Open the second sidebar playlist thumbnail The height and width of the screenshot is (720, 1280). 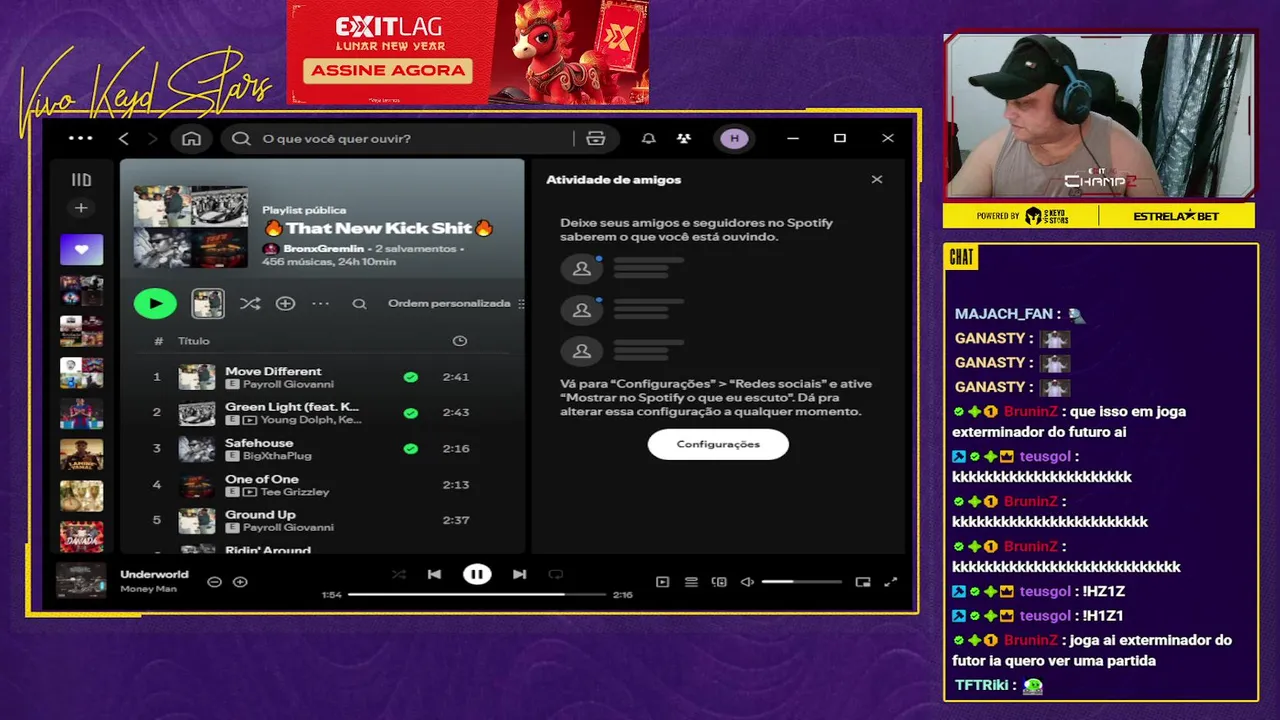tap(81, 290)
